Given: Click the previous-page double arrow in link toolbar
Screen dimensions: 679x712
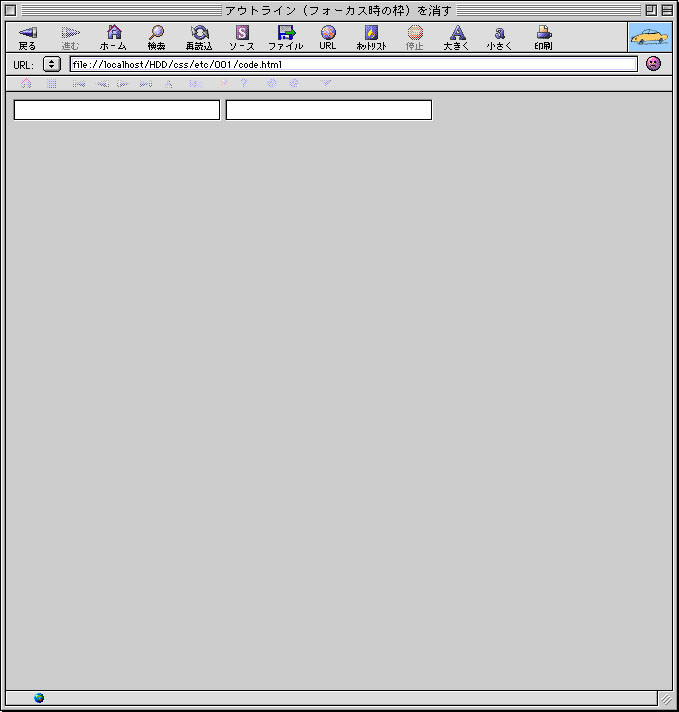Looking at the screenshot, I should click(x=102, y=84).
